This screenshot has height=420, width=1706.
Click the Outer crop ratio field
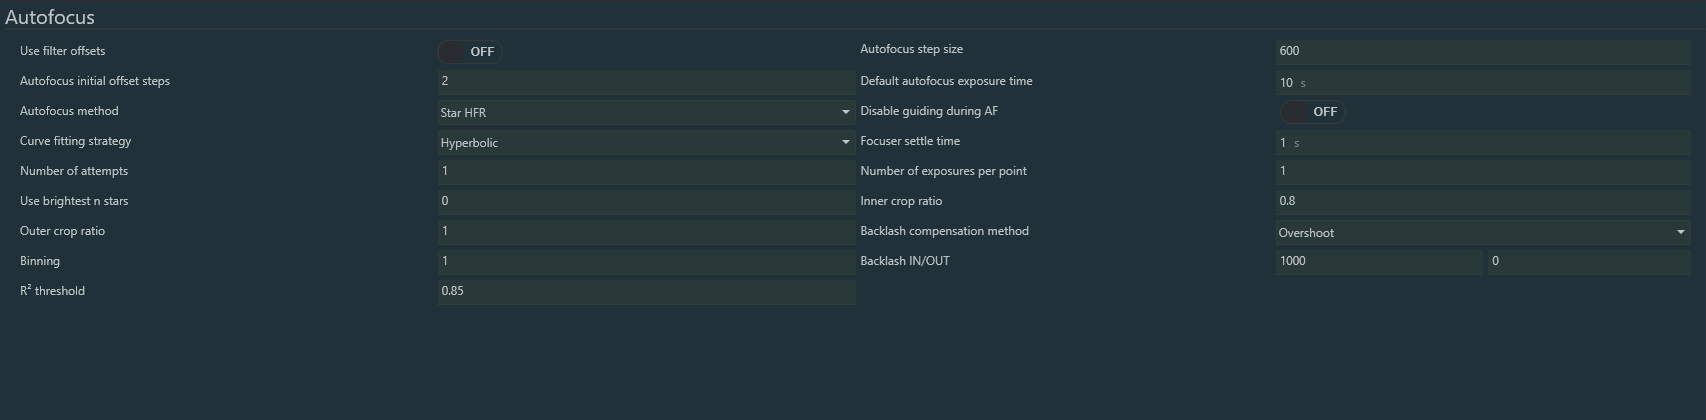645,231
